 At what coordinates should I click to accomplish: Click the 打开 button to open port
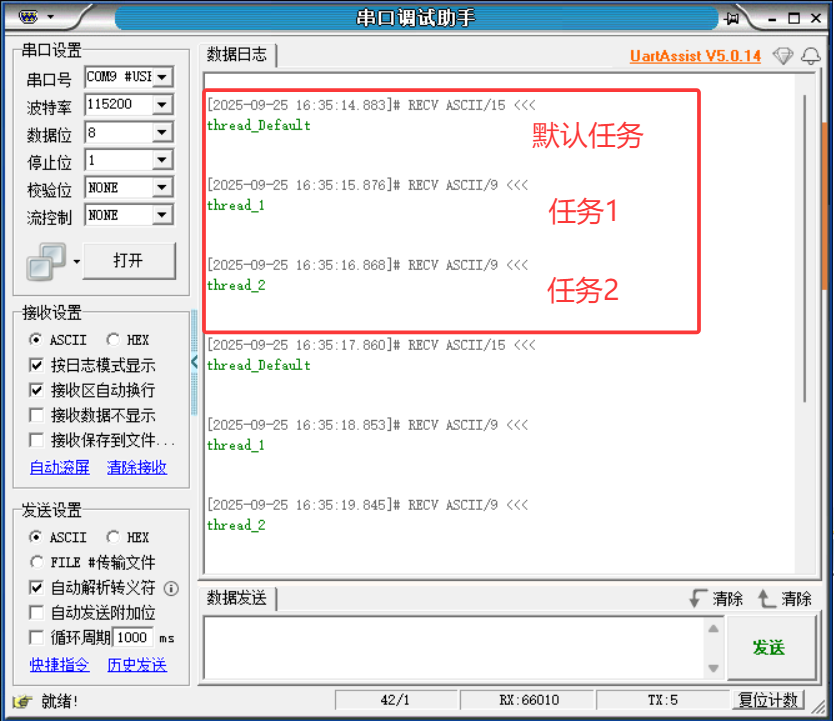pos(129,261)
